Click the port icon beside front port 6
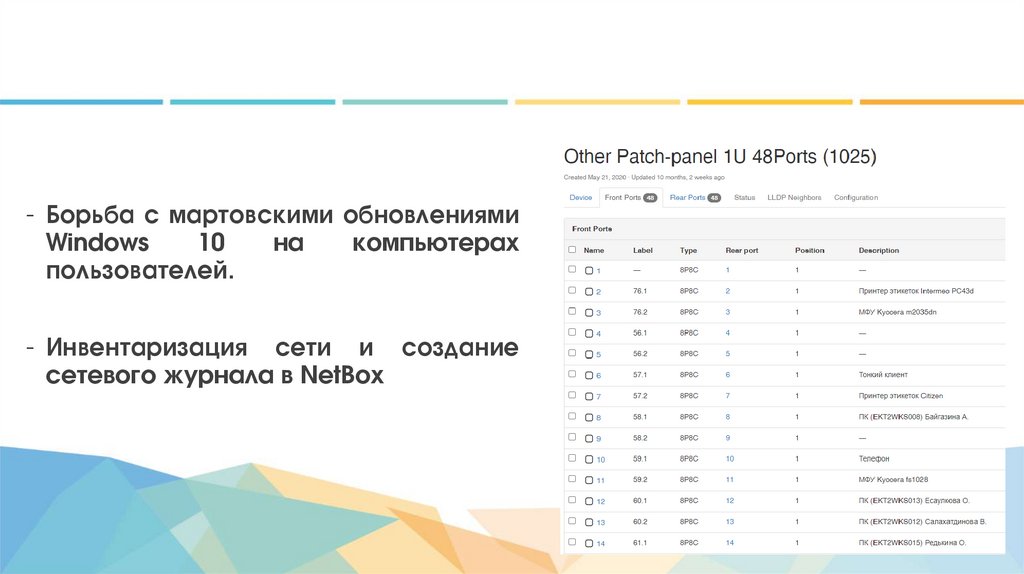The width and height of the screenshot is (1024, 574). pos(589,375)
